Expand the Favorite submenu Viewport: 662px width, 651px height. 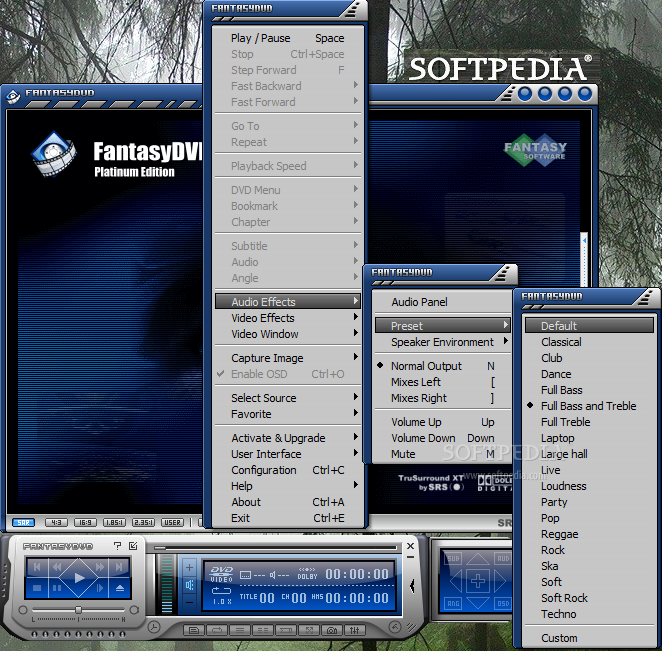288,414
